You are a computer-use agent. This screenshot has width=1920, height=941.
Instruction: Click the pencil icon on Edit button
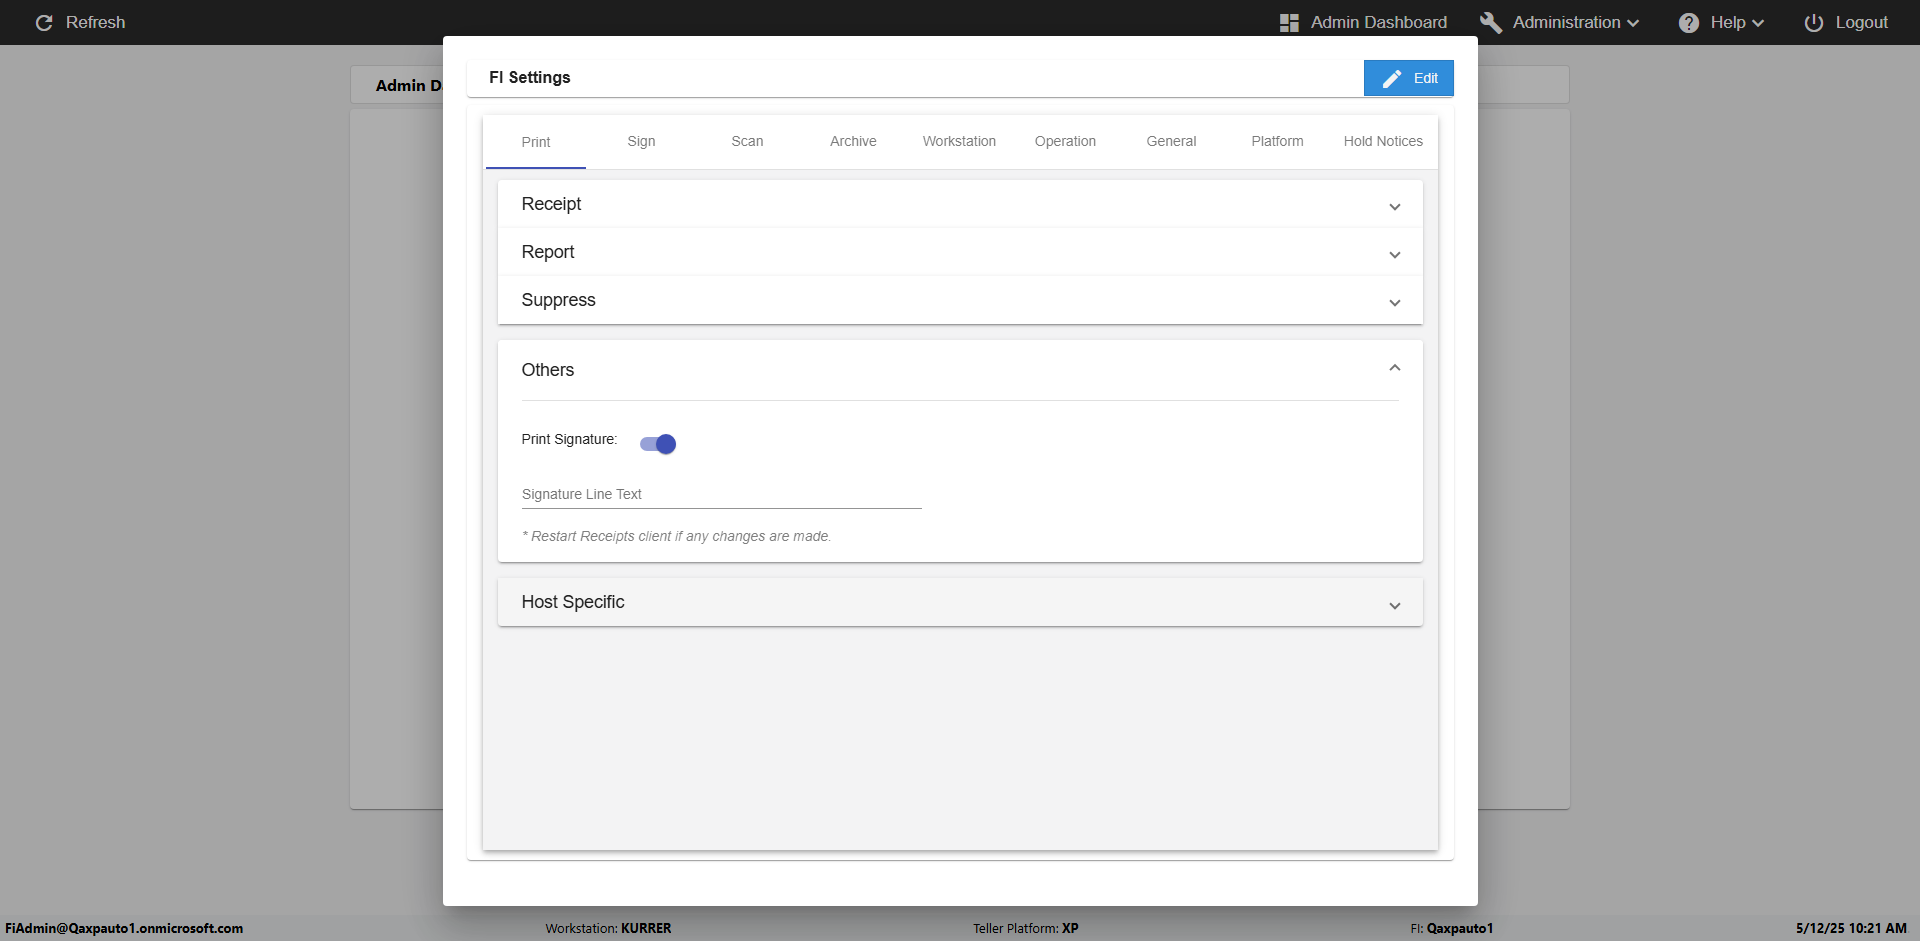pyautogui.click(x=1391, y=78)
